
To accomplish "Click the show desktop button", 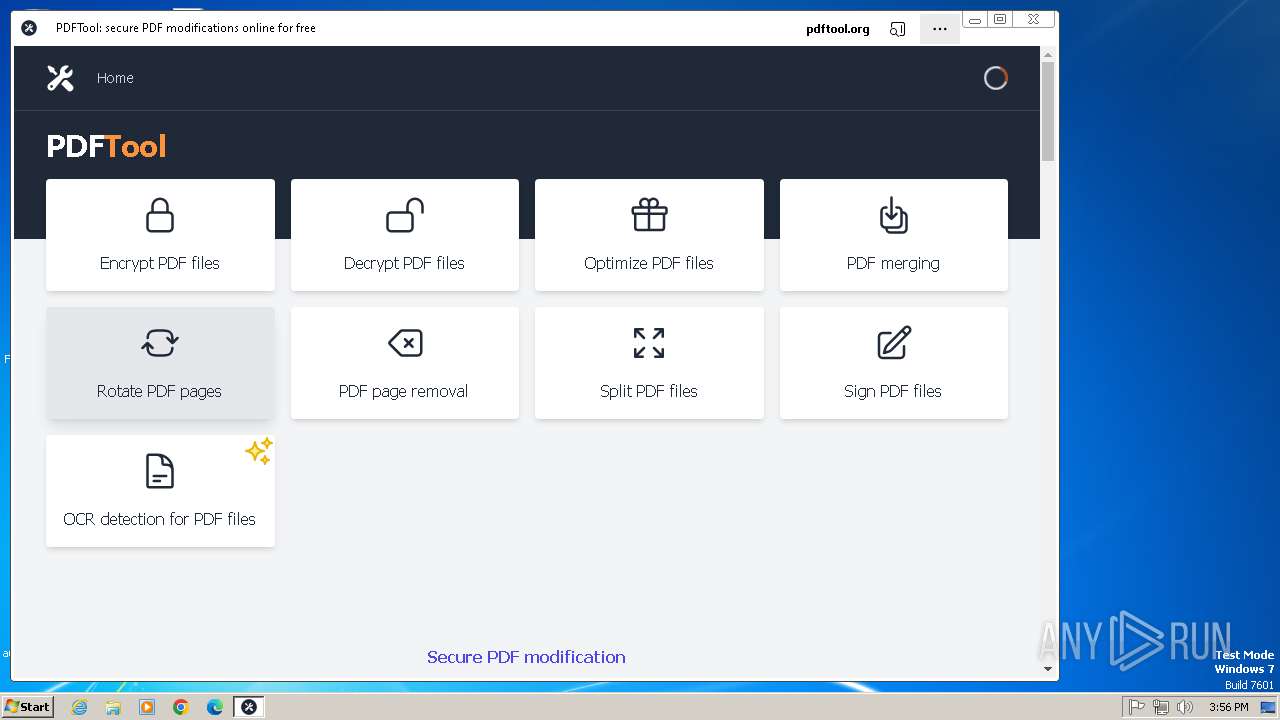I will coord(1268,707).
